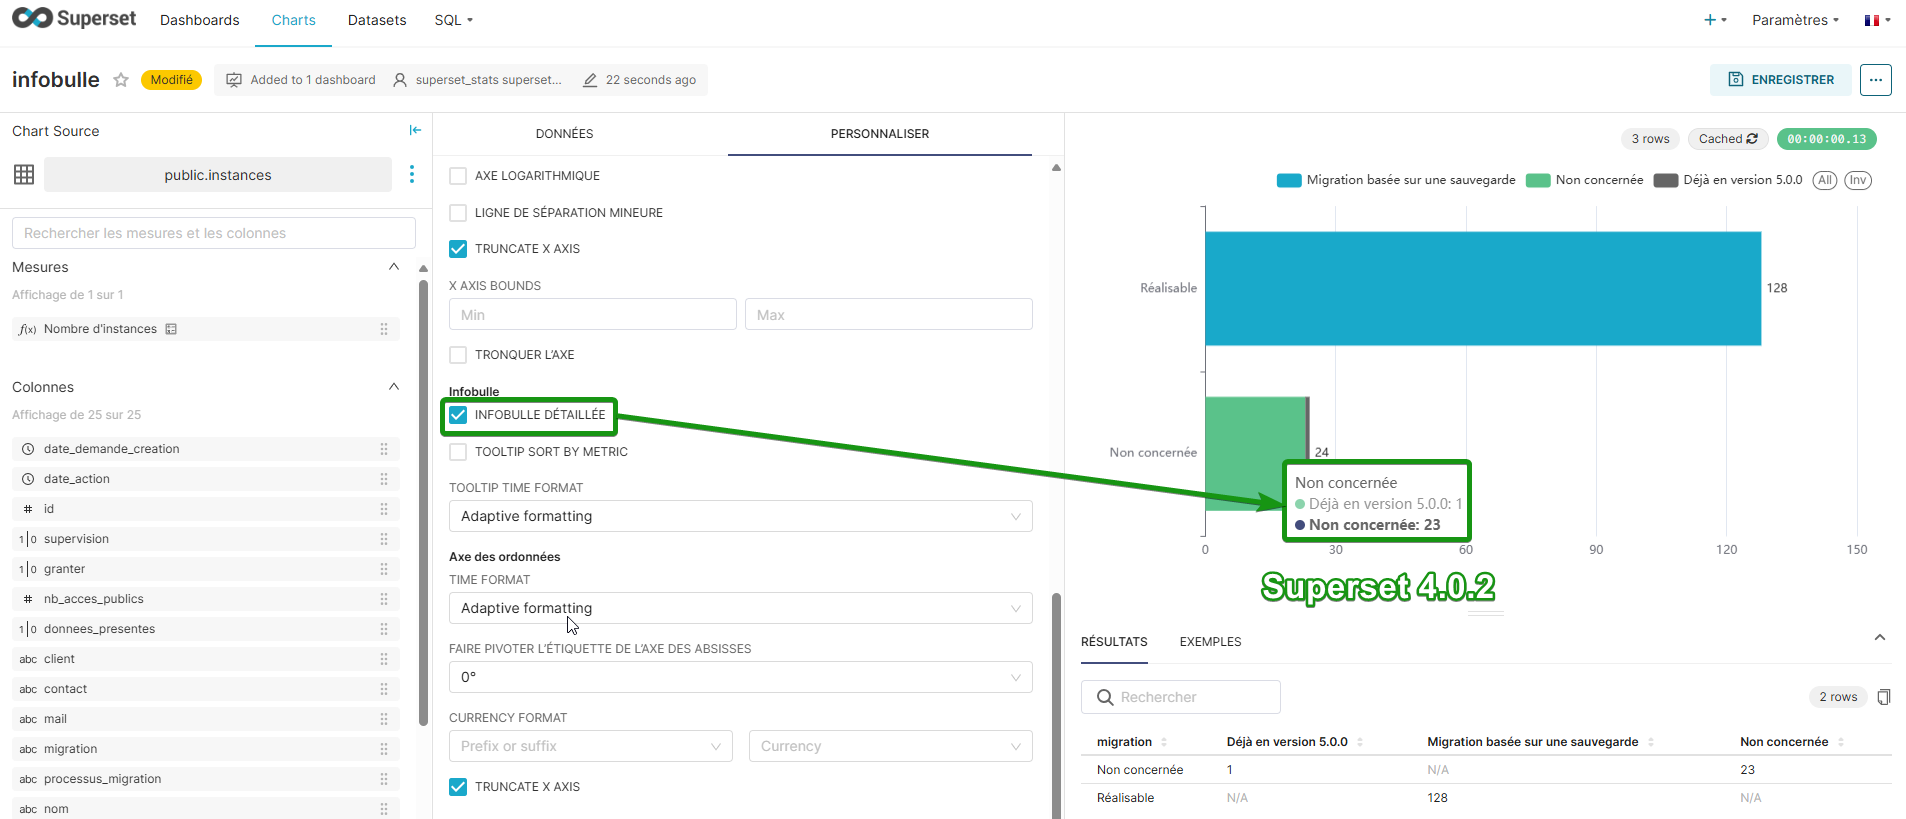Toggle the Infobulle détaillée checkbox
This screenshot has height=819, width=1906.
click(x=458, y=415)
